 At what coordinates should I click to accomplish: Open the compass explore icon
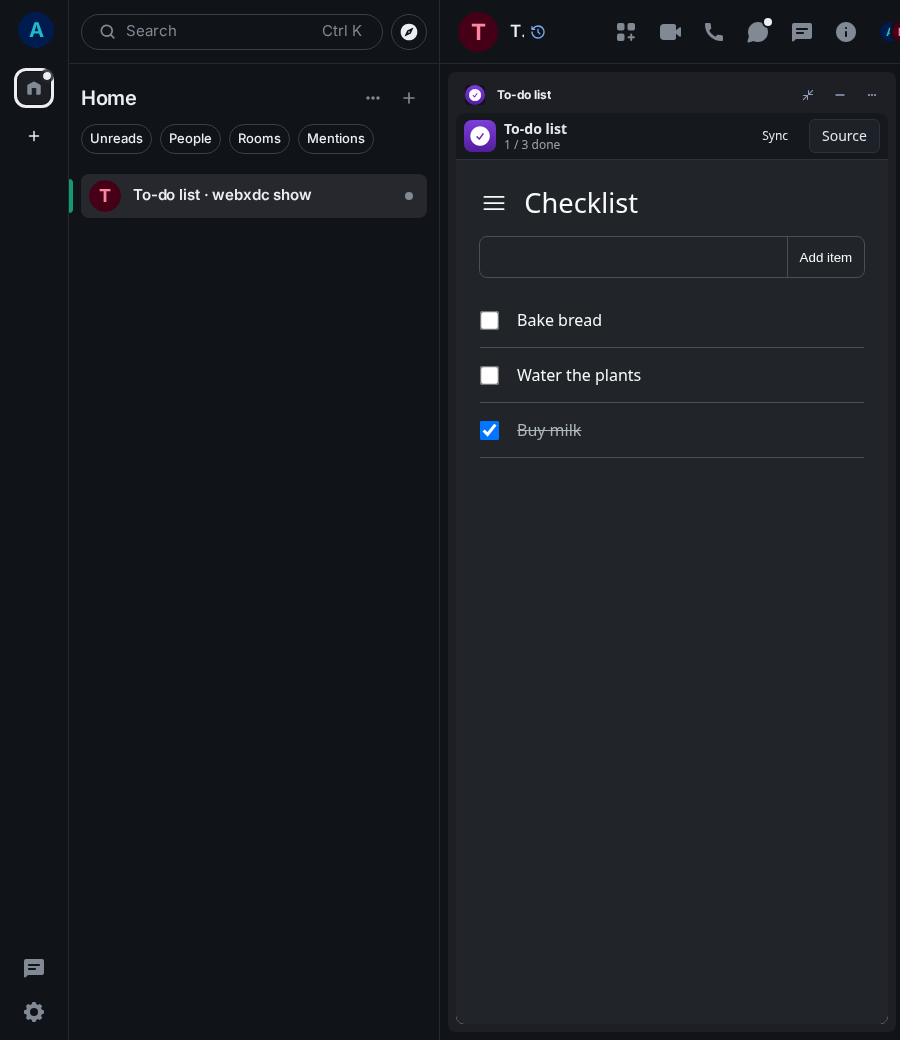[x=409, y=32]
